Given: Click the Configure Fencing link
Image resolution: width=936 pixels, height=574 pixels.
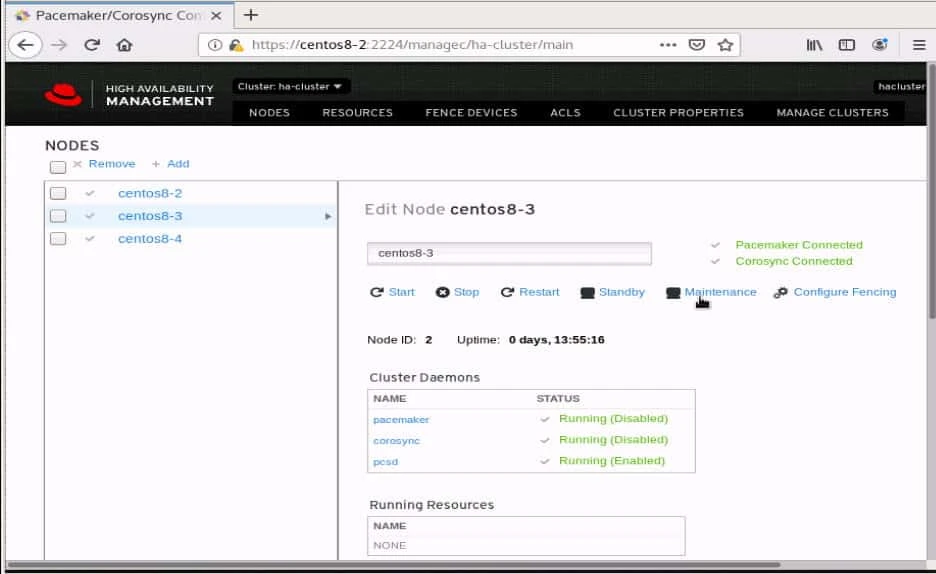Looking at the screenshot, I should (x=845, y=292).
